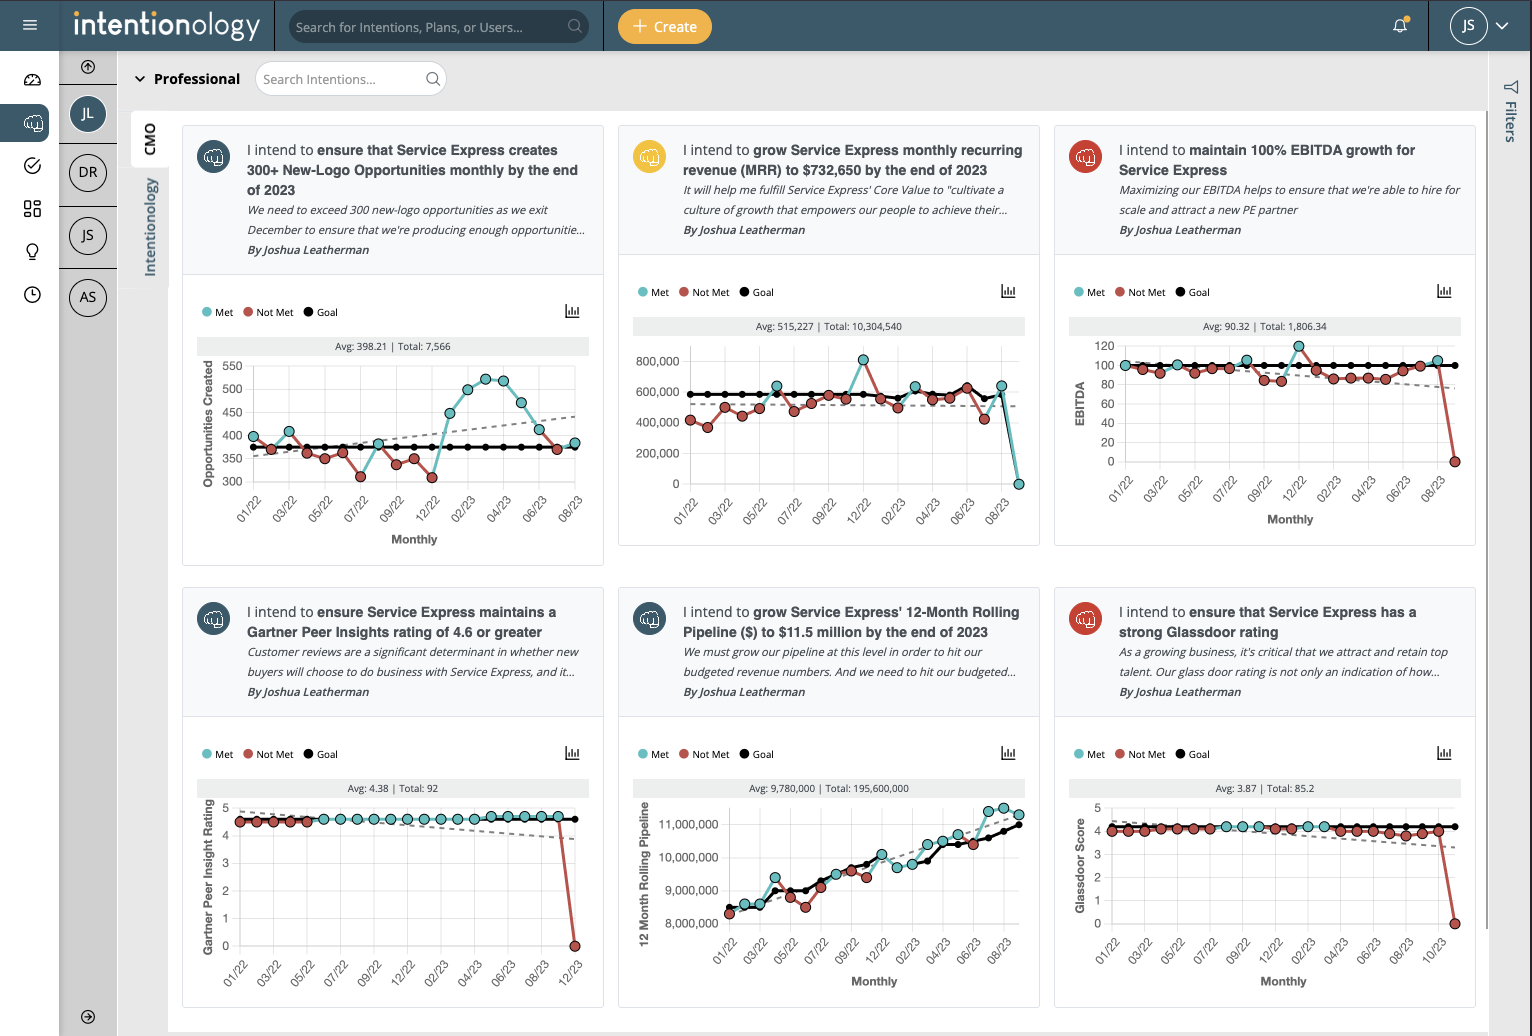Select the CMO vertical tab
The width and height of the screenshot is (1532, 1036).
click(151, 139)
